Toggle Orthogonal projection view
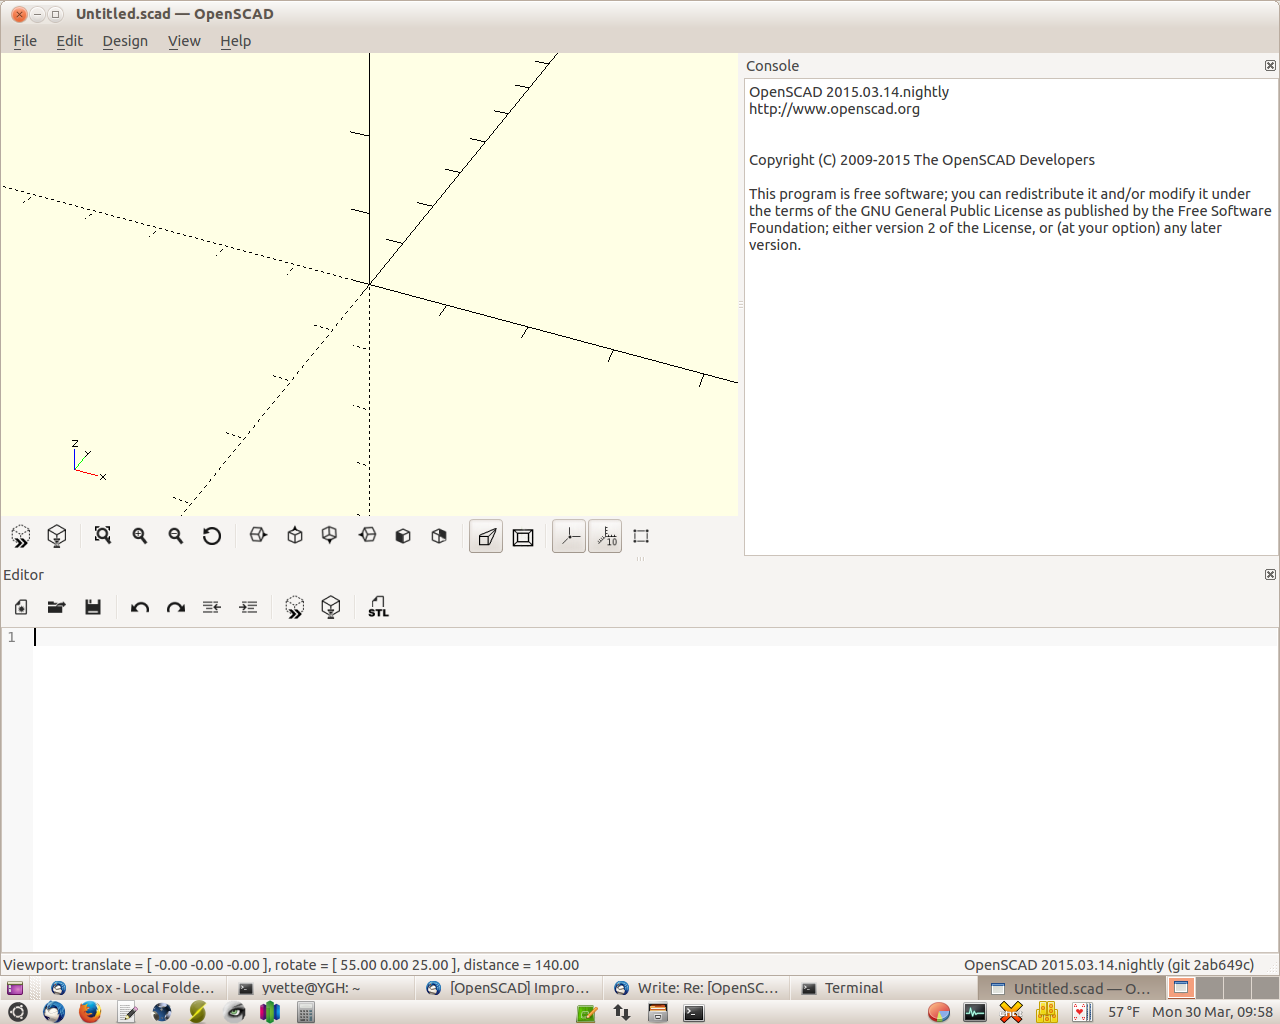Image resolution: width=1280 pixels, height=1024 pixels. point(523,537)
